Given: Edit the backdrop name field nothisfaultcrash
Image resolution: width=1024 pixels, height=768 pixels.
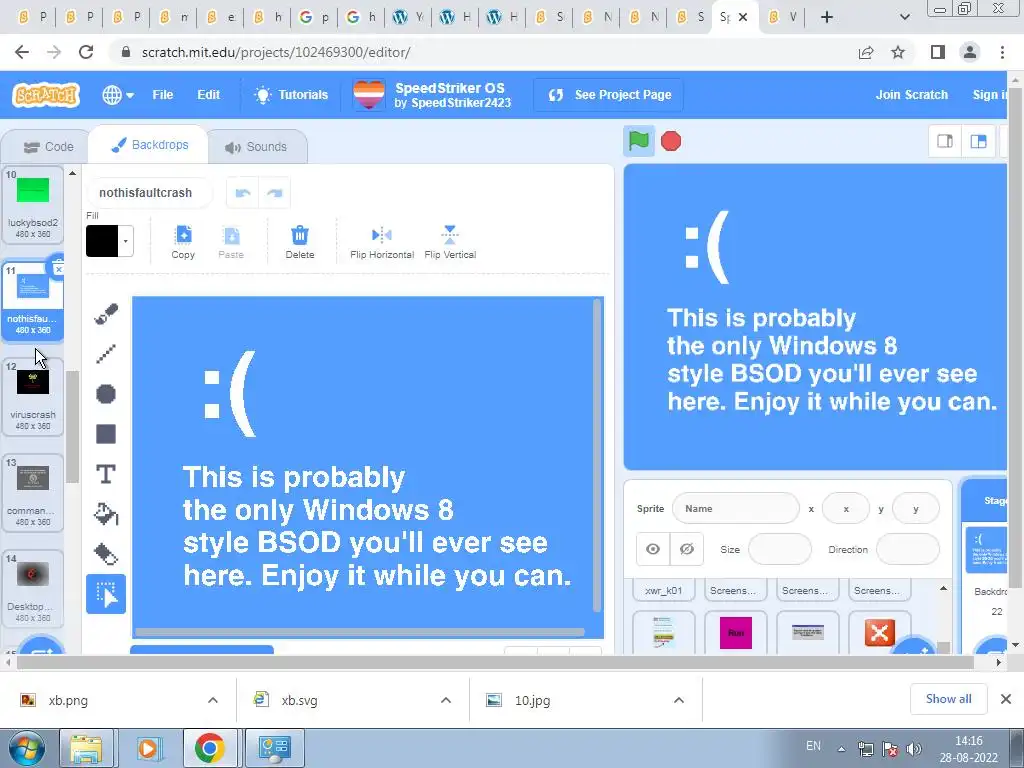Looking at the screenshot, I should (150, 193).
